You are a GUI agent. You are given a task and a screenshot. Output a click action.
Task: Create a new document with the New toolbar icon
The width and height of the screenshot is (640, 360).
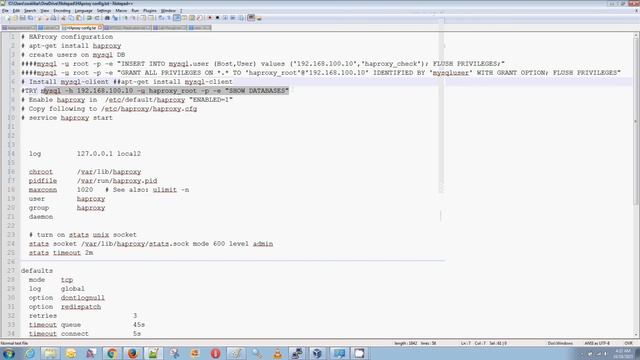coord(7,18)
